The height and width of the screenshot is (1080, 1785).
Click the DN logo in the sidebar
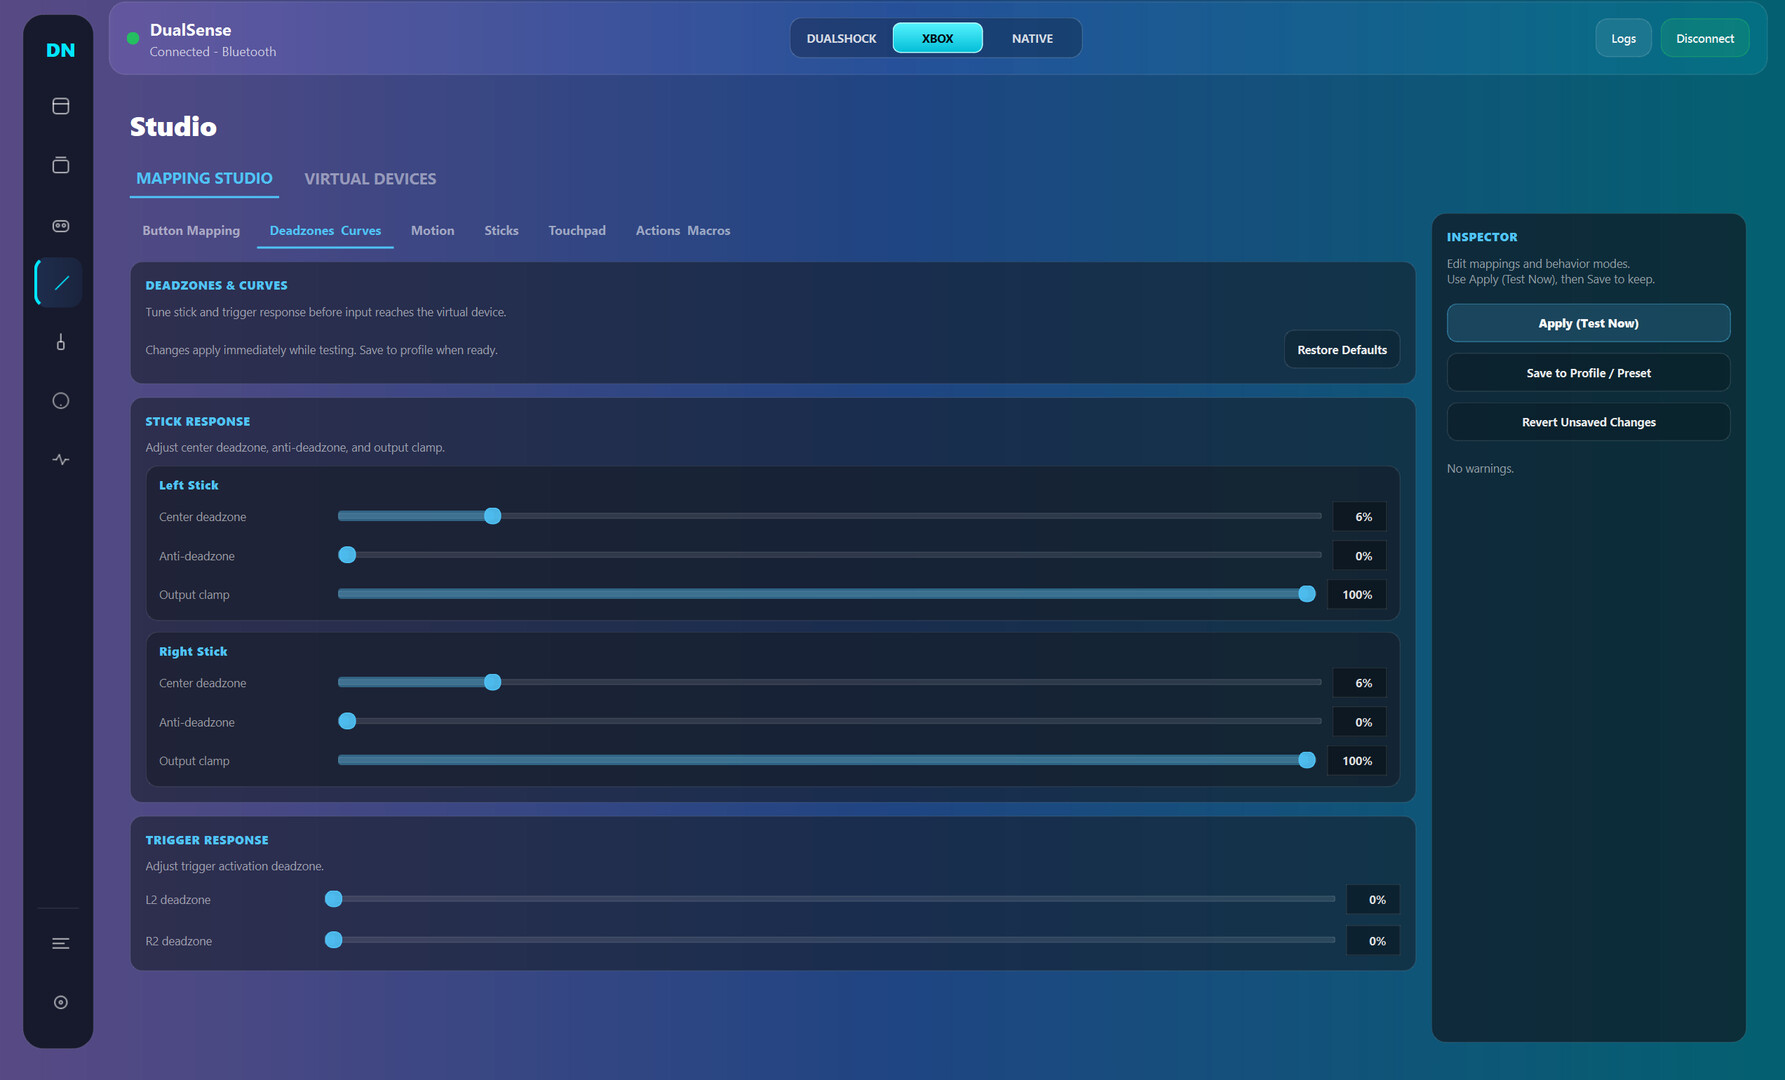[x=60, y=50]
